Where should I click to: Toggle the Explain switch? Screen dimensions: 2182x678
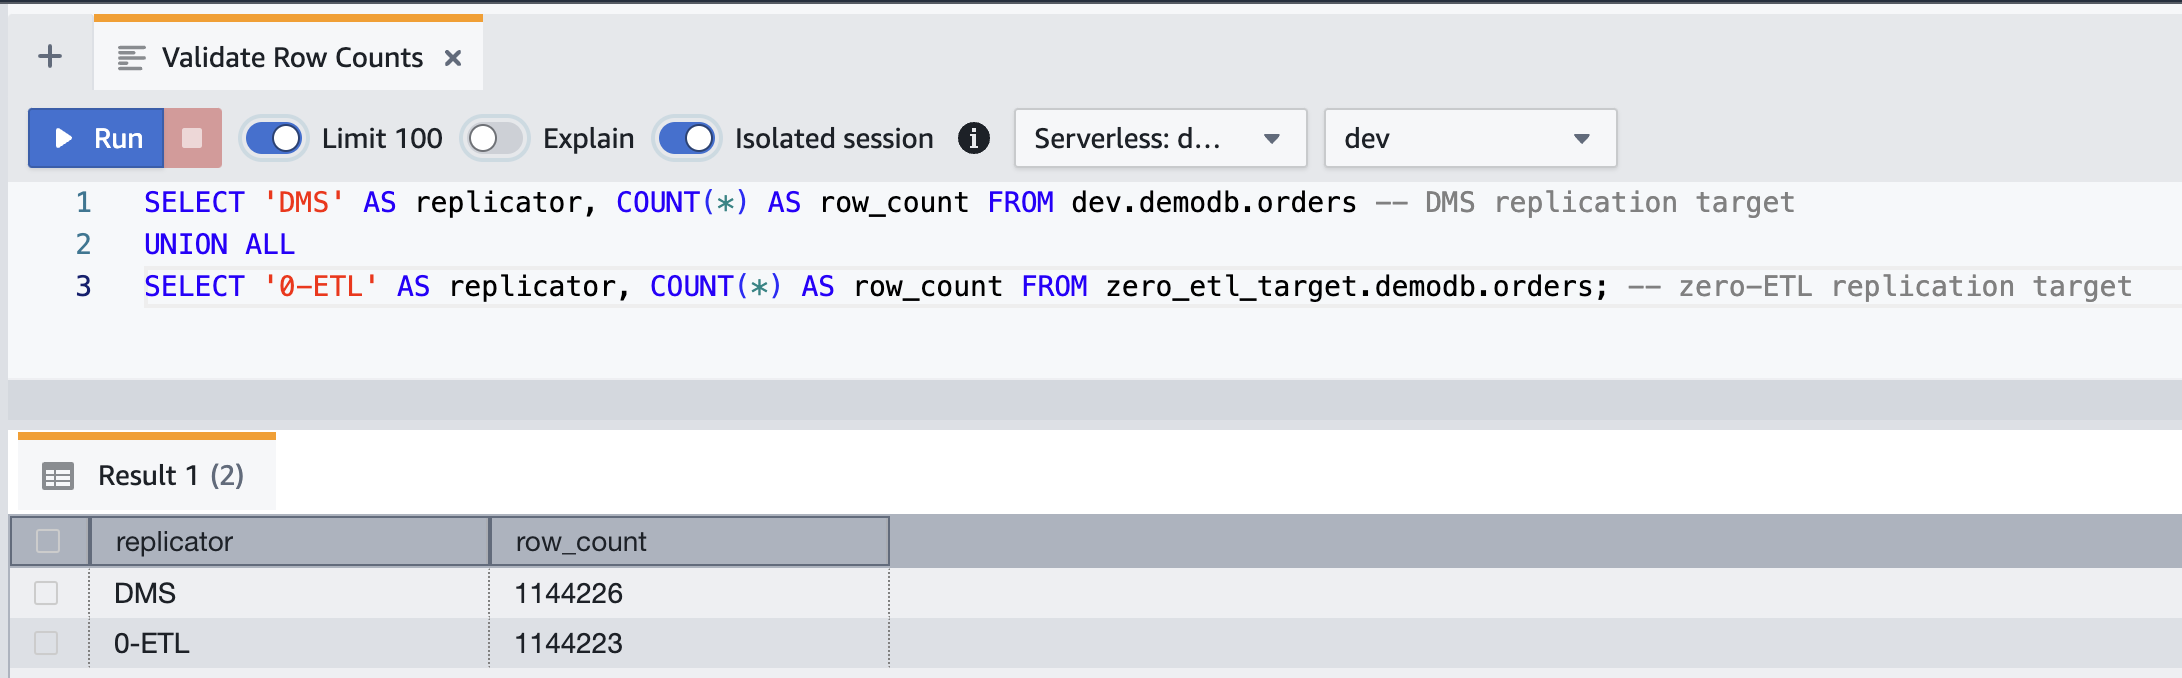(x=495, y=138)
